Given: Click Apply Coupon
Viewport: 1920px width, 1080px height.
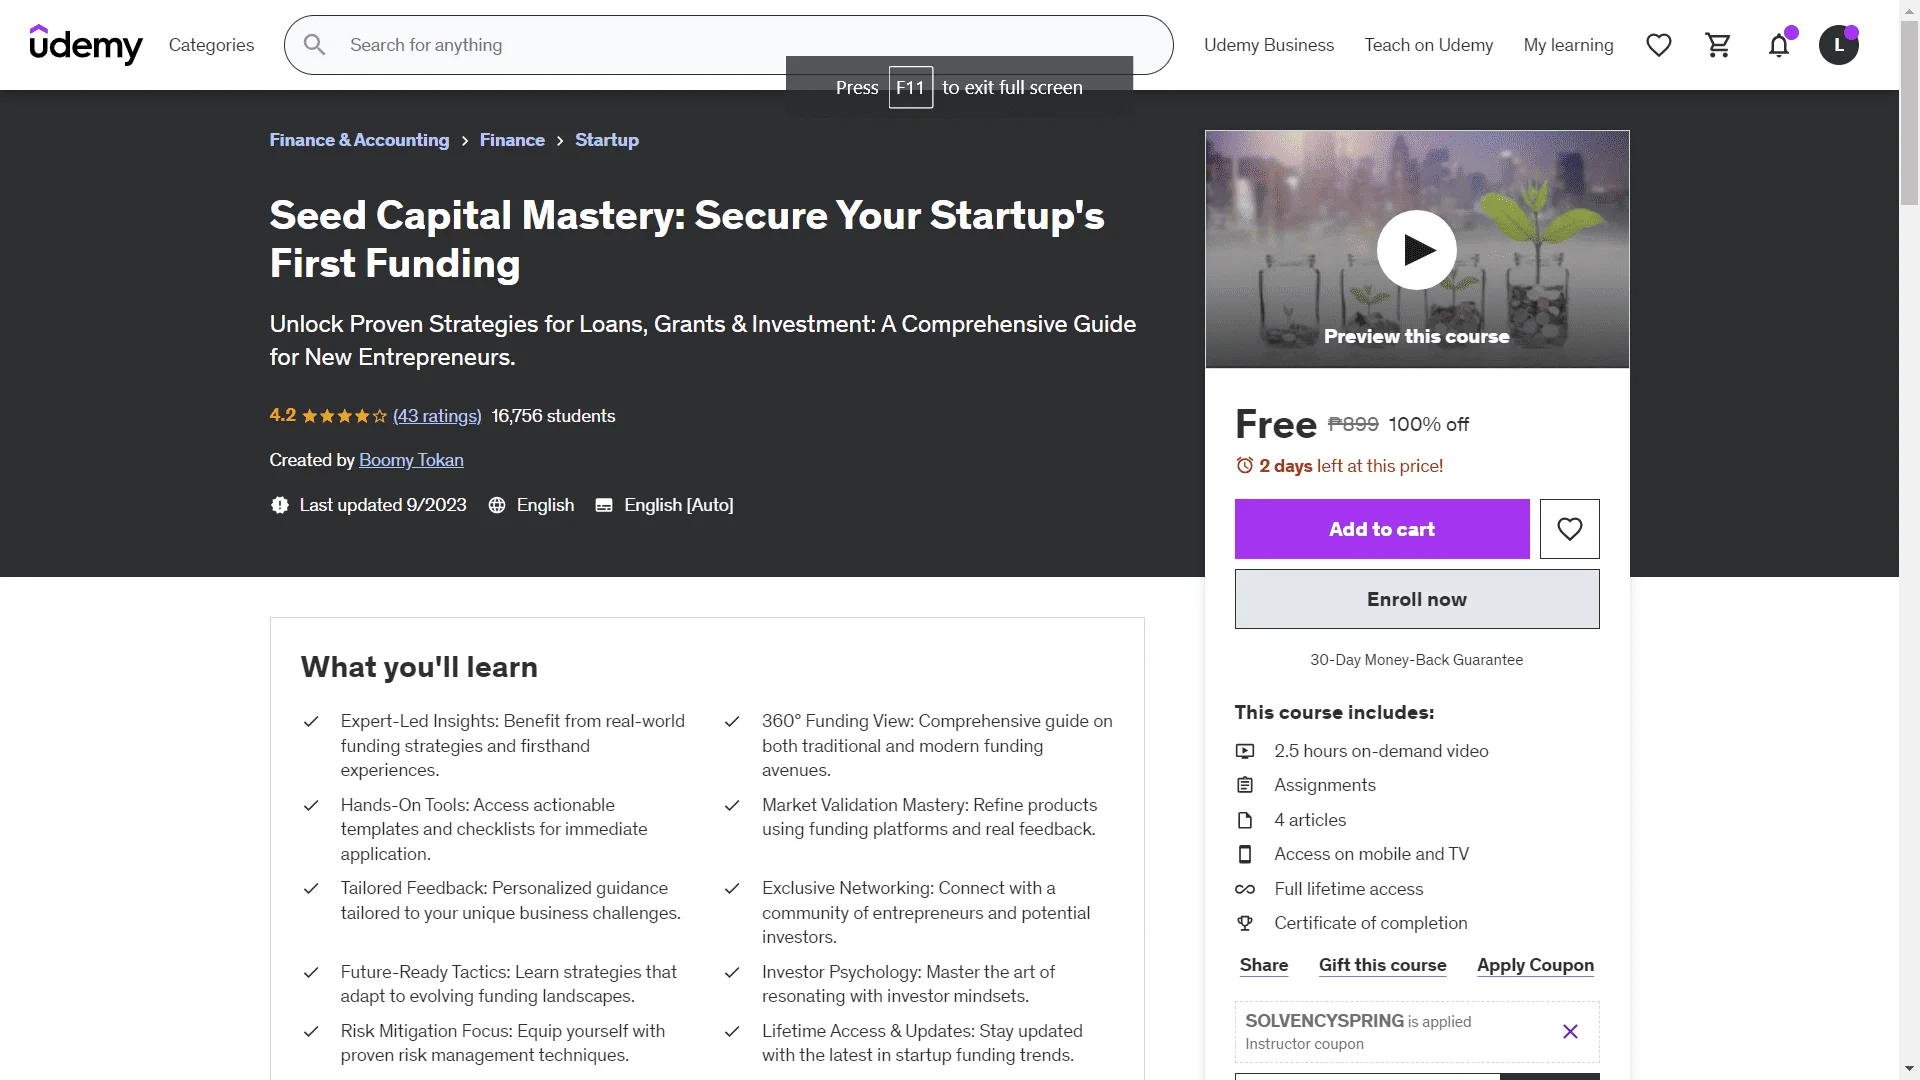Looking at the screenshot, I should tap(1535, 965).
